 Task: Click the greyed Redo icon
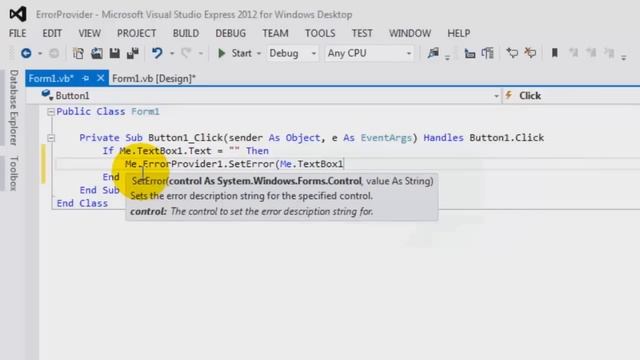click(186, 53)
